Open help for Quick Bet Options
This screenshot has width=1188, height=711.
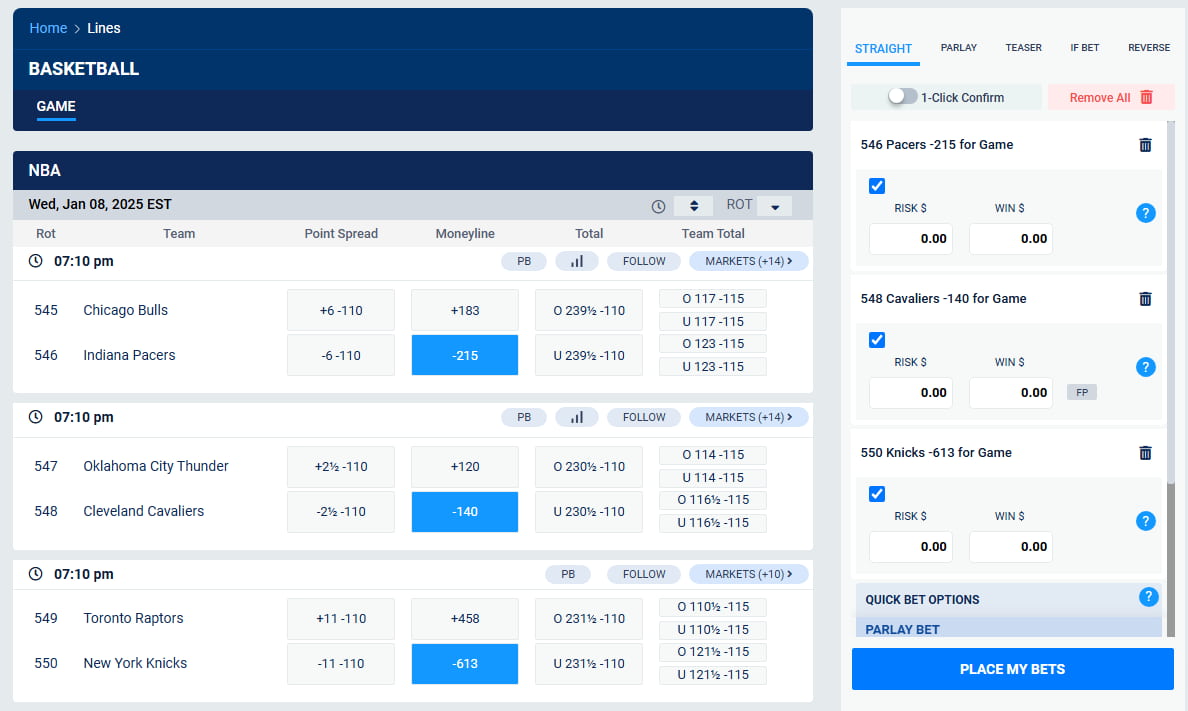pos(1149,597)
